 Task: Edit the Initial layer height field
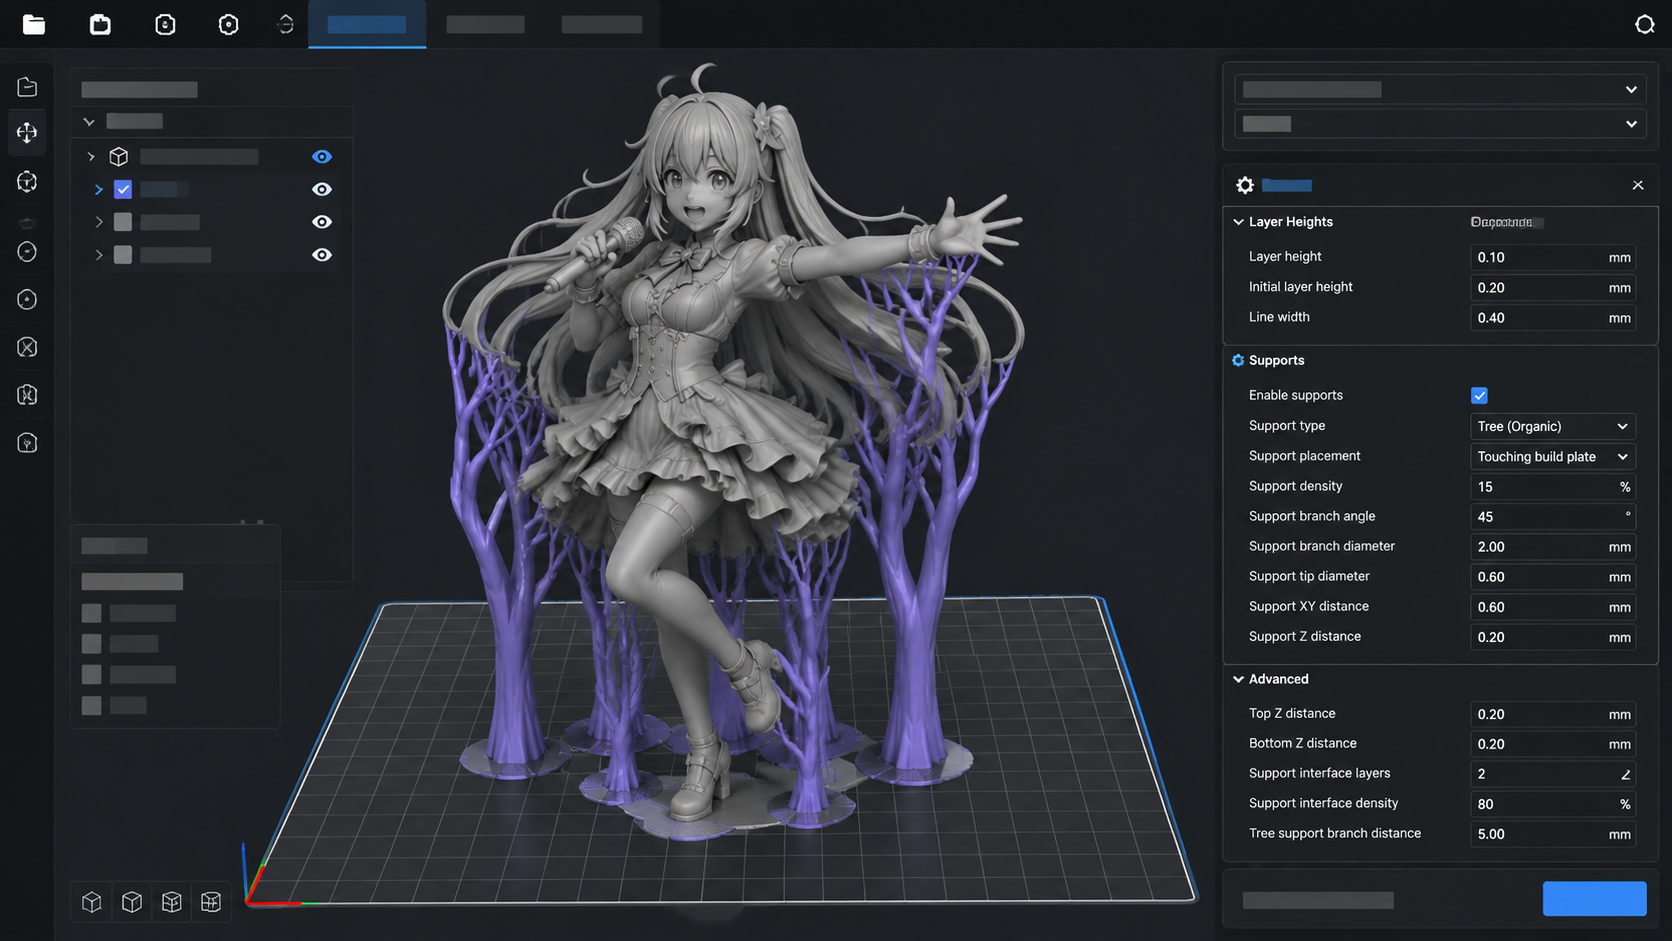1552,287
